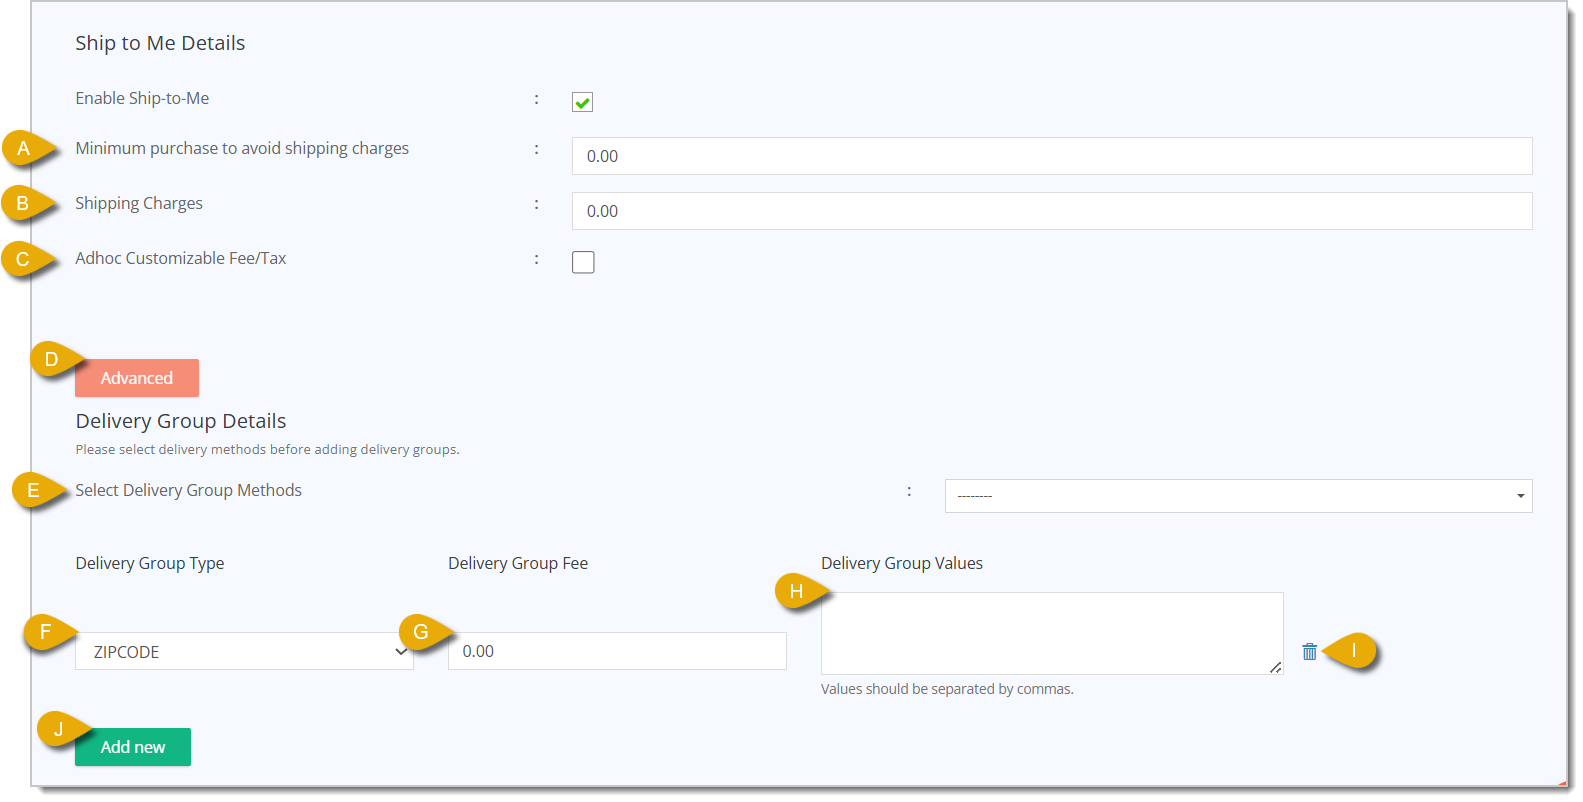The height and width of the screenshot is (802, 1583).
Task: Open the Select Delivery Group Methods dropdown
Action: coord(1238,496)
